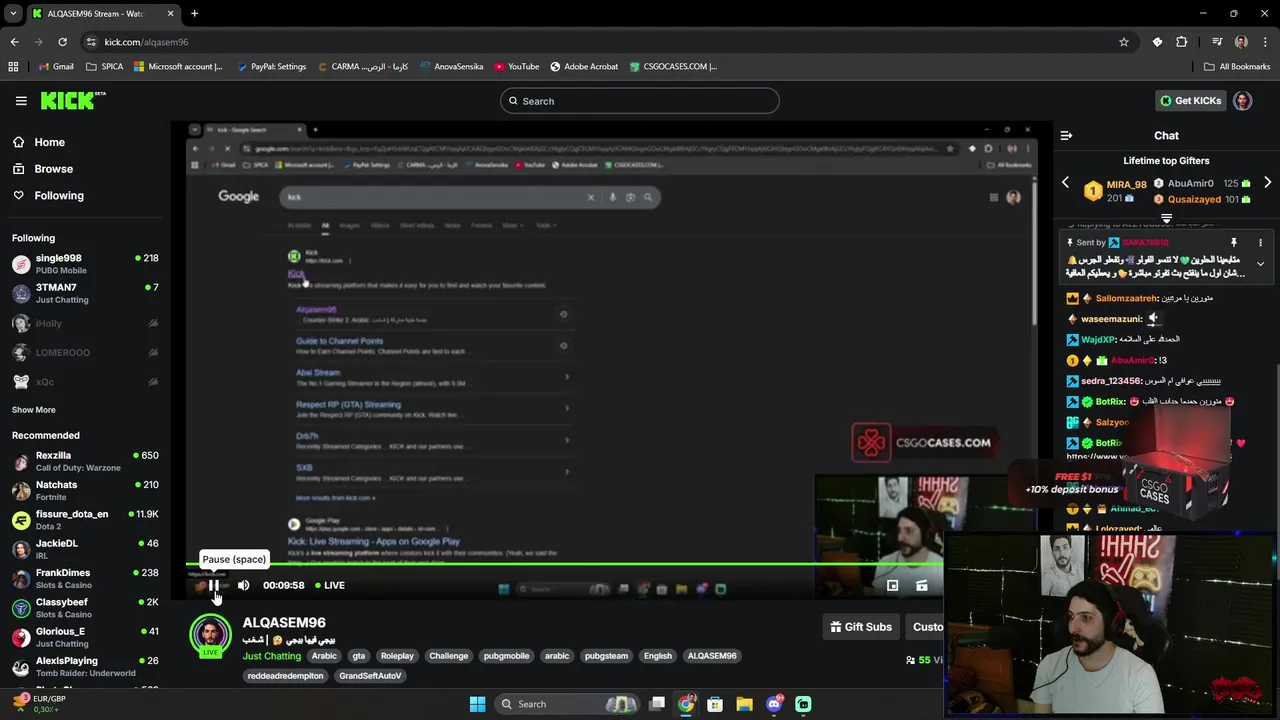Image resolution: width=1280 pixels, height=720 pixels.
Task: Enable mini player mode
Action: (x=892, y=586)
